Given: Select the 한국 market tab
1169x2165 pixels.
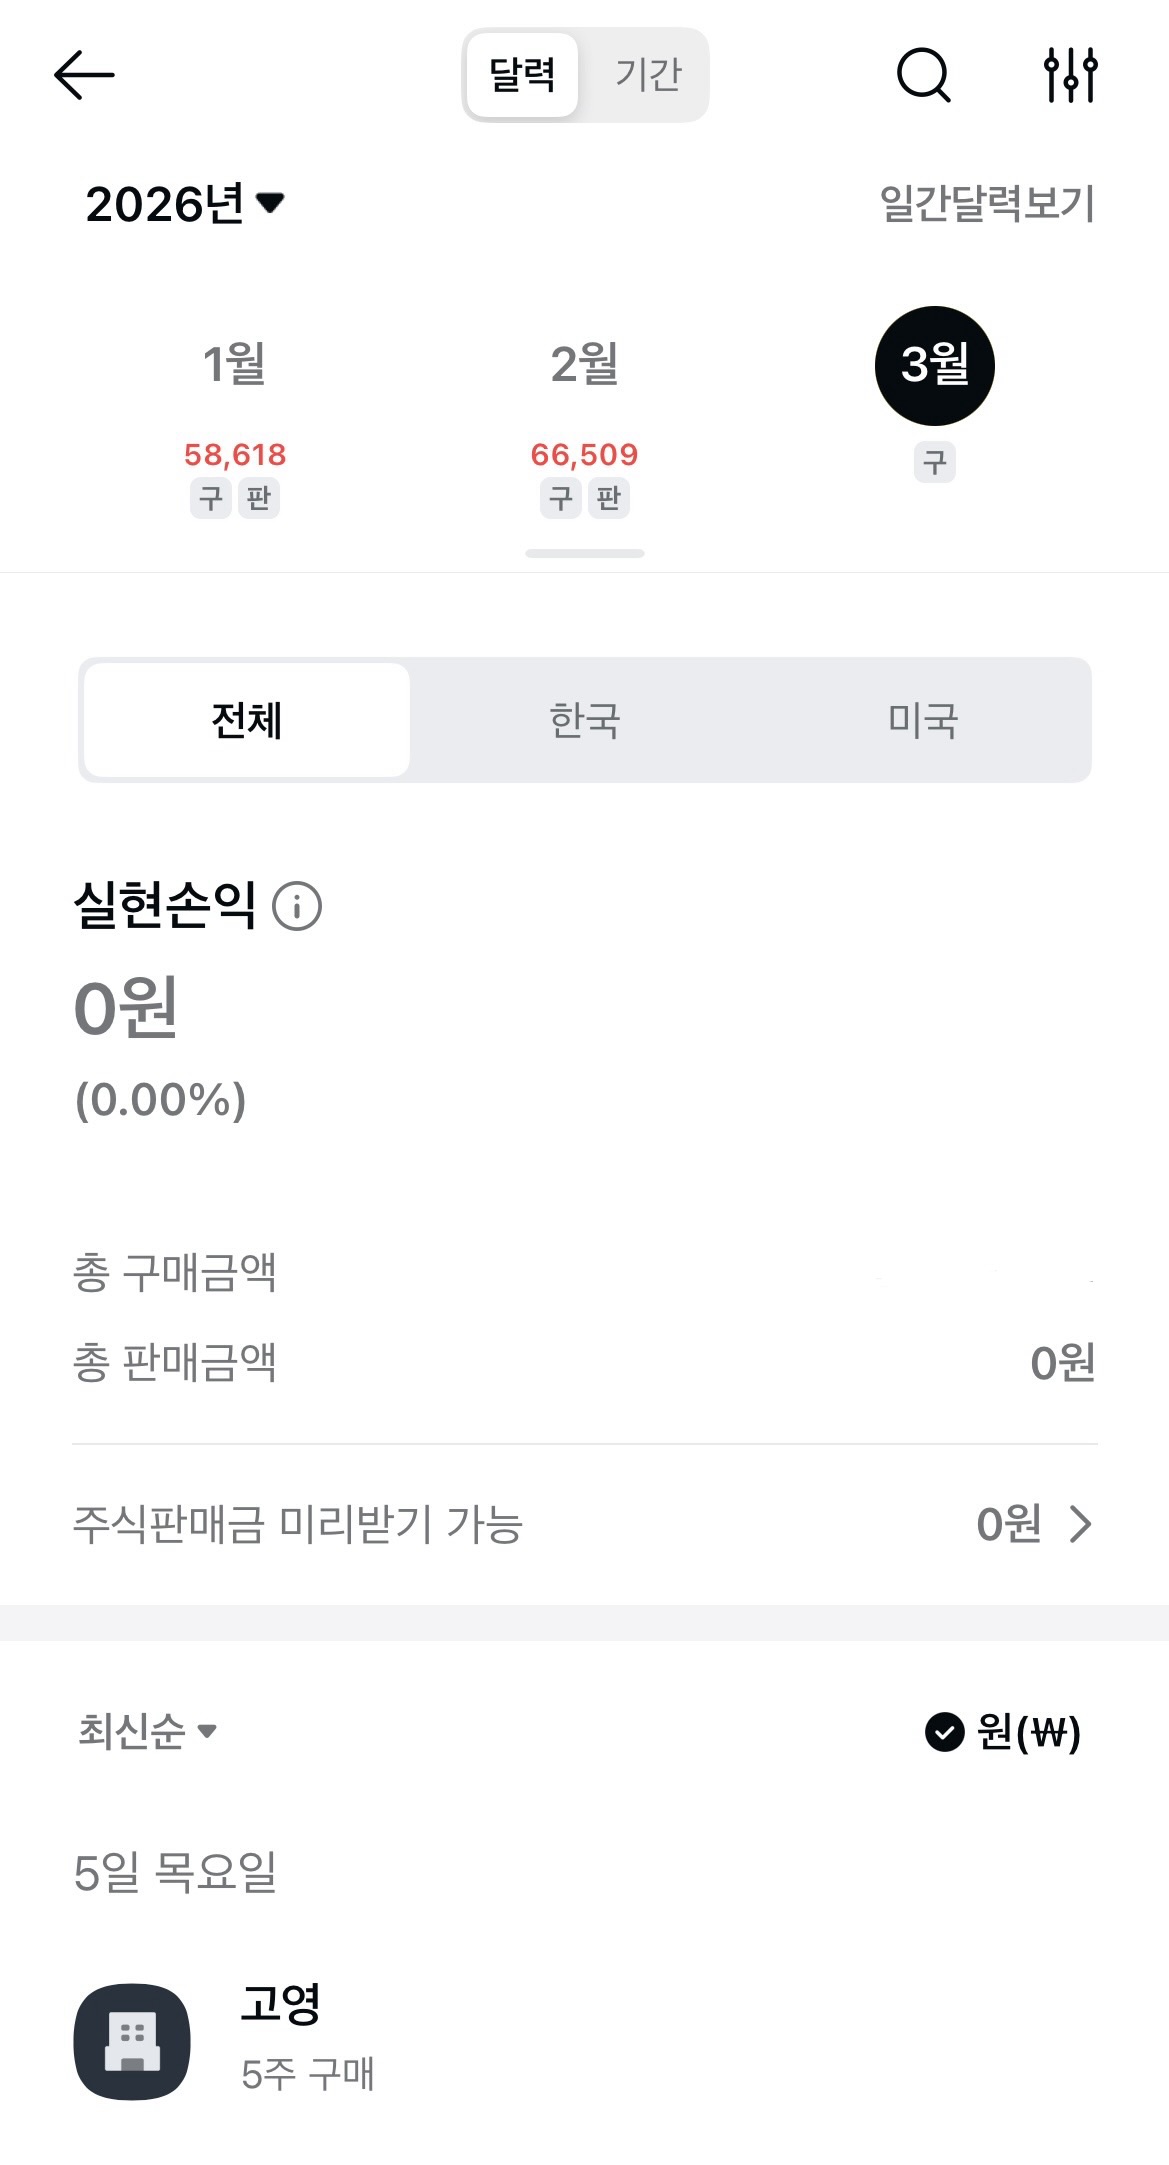Looking at the screenshot, I should (x=585, y=720).
